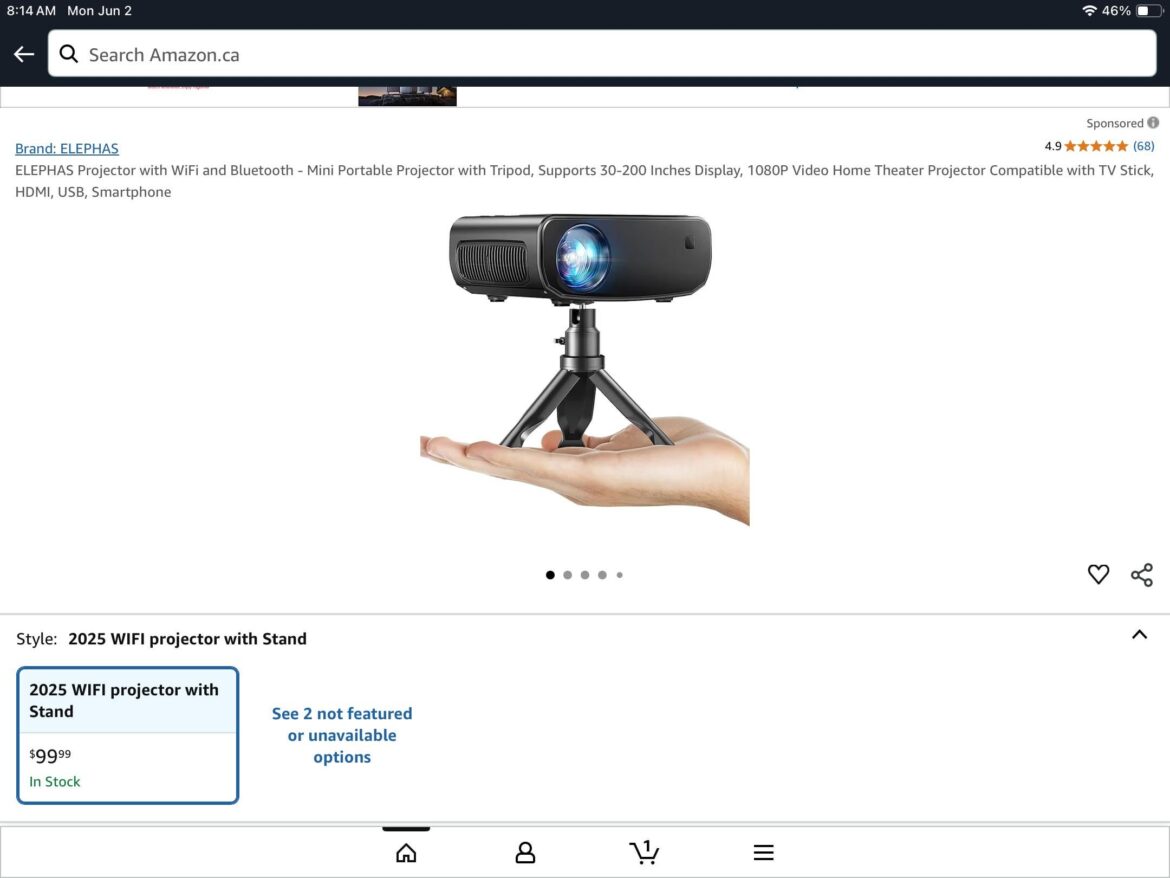Screen dimensions: 1170x878
Task: Select the 2025 WIFI projector with Stand style
Action: (127, 735)
